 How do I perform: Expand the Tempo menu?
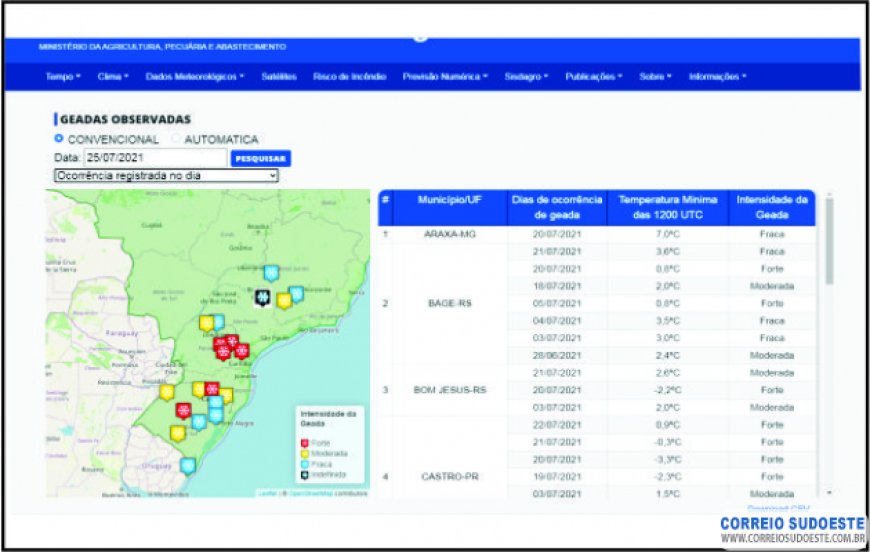pyautogui.click(x=63, y=77)
